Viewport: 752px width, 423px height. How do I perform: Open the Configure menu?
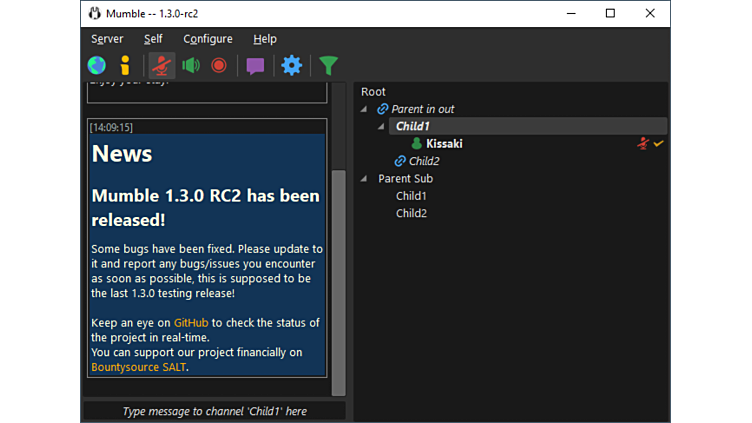208,39
